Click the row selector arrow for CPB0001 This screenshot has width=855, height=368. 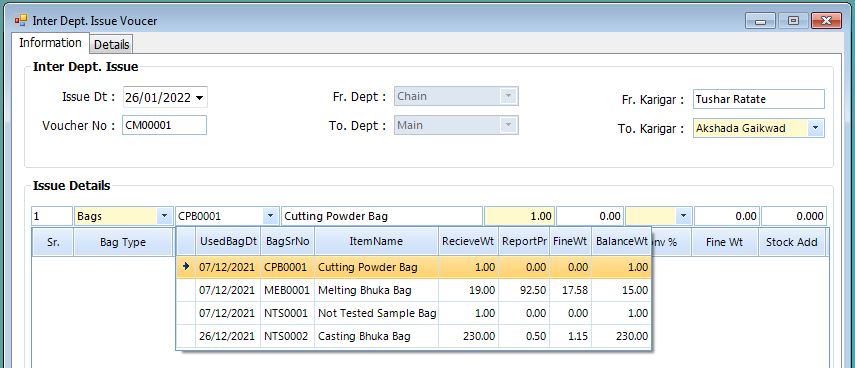click(186, 267)
